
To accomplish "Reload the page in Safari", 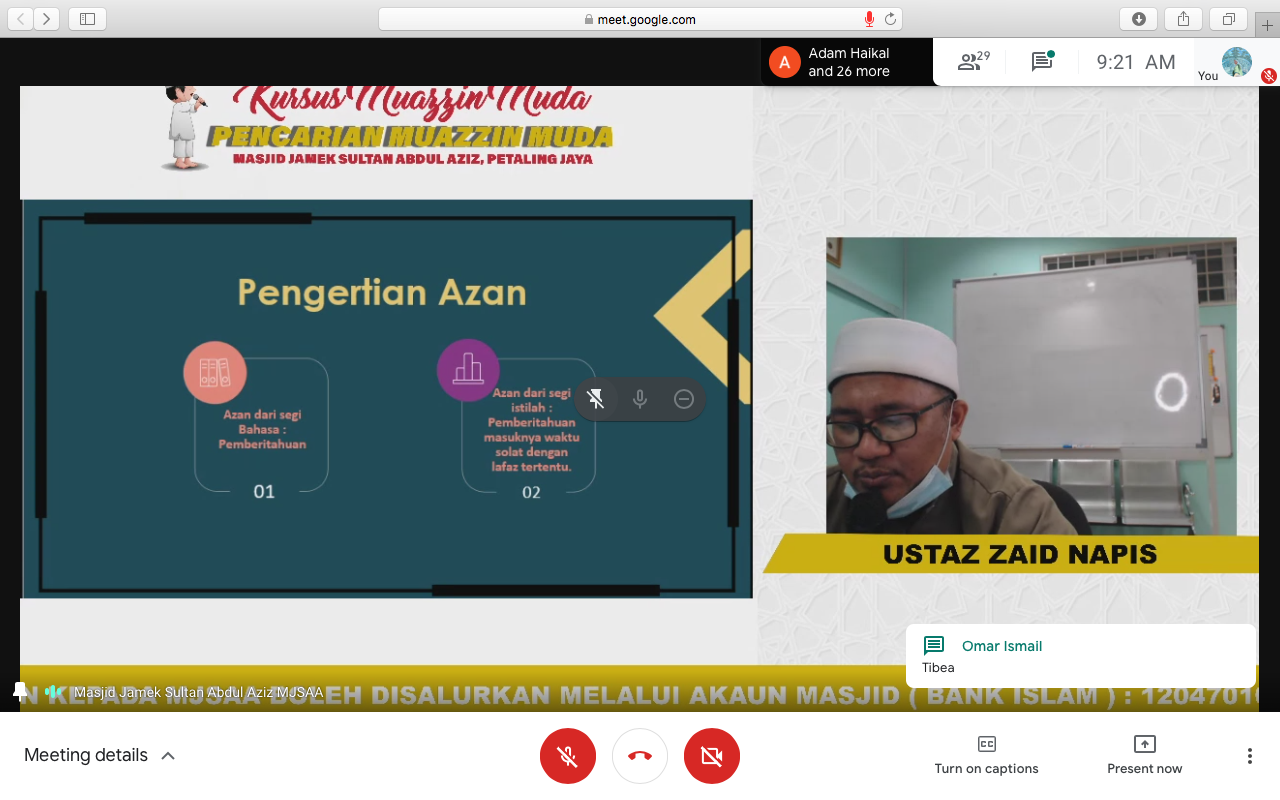I will coord(890,19).
